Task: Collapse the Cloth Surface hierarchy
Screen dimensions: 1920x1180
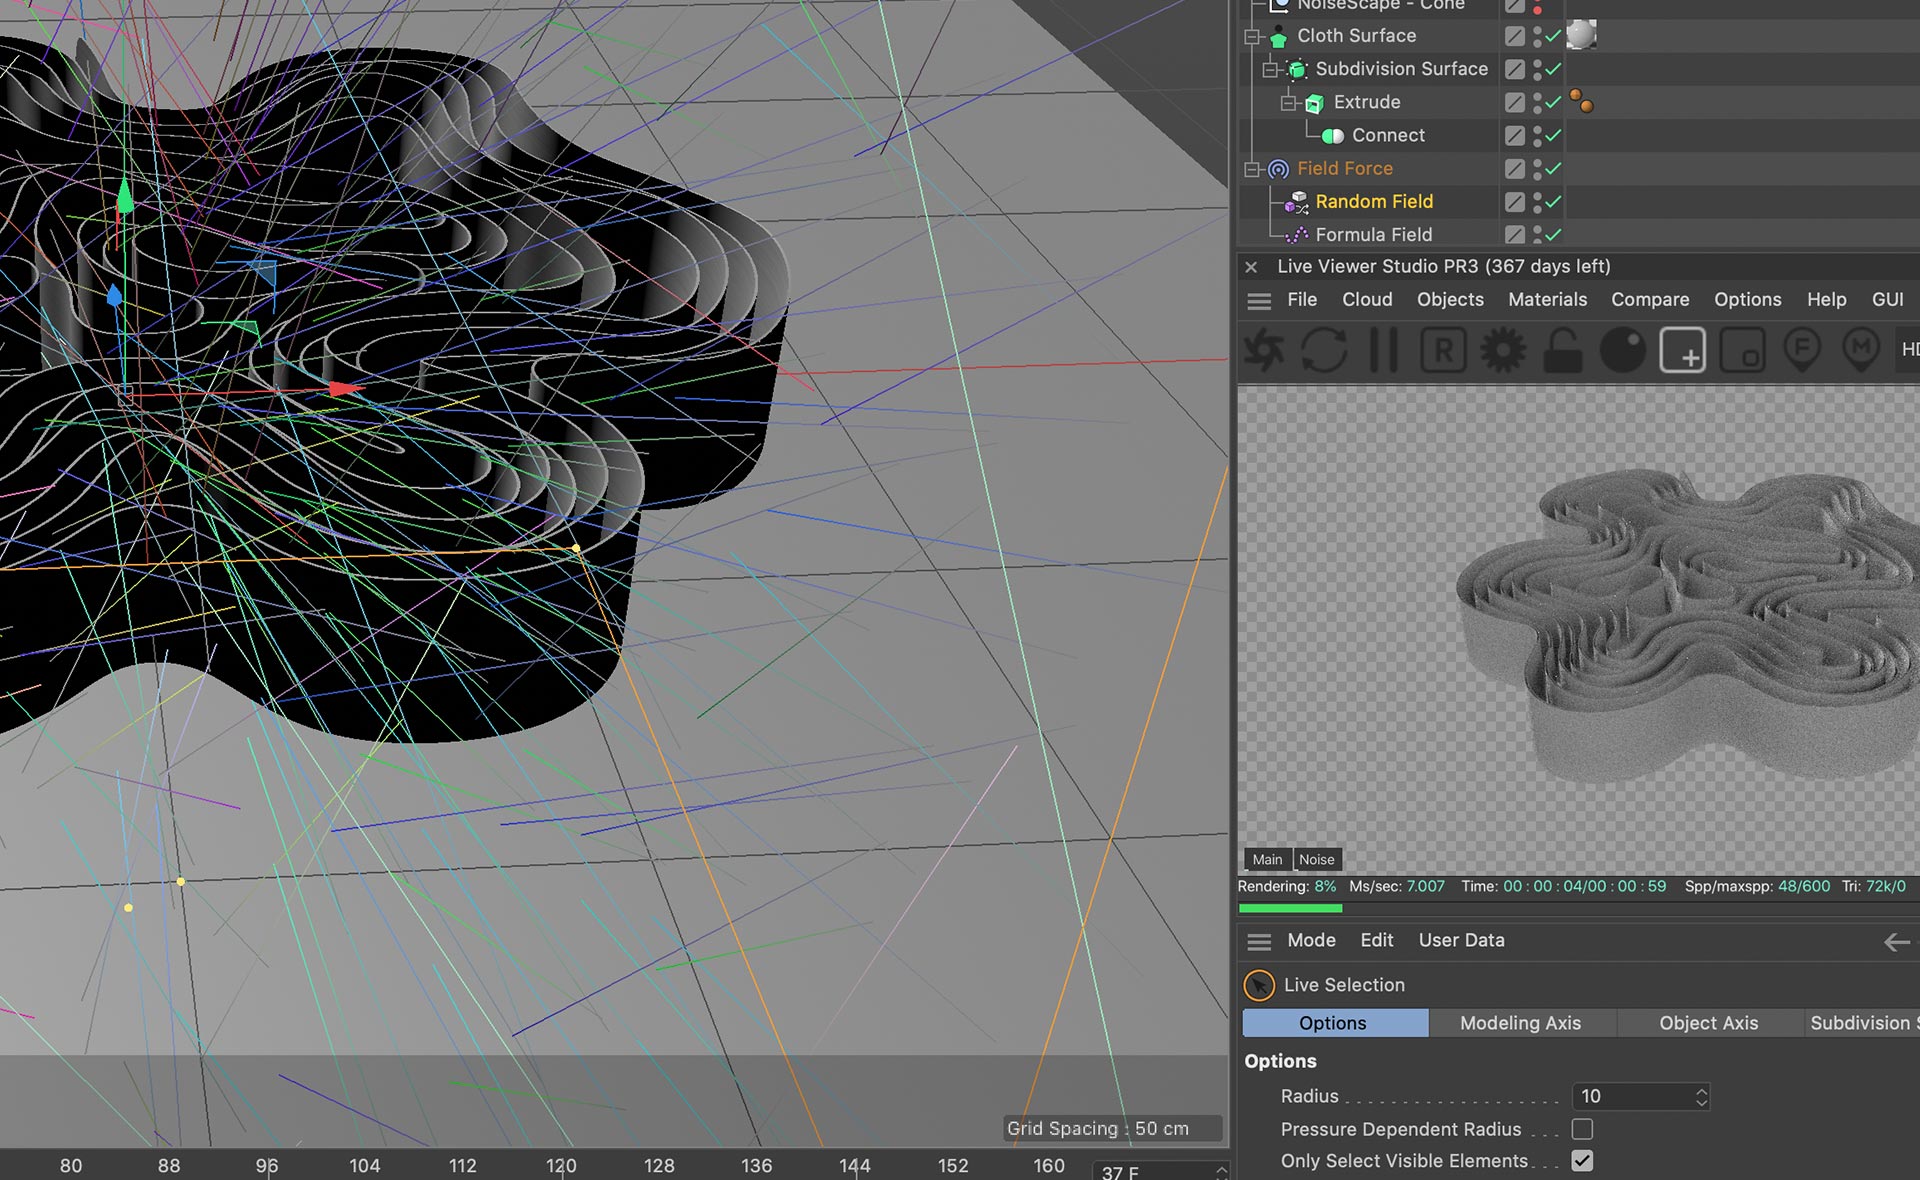Action: [x=1251, y=37]
